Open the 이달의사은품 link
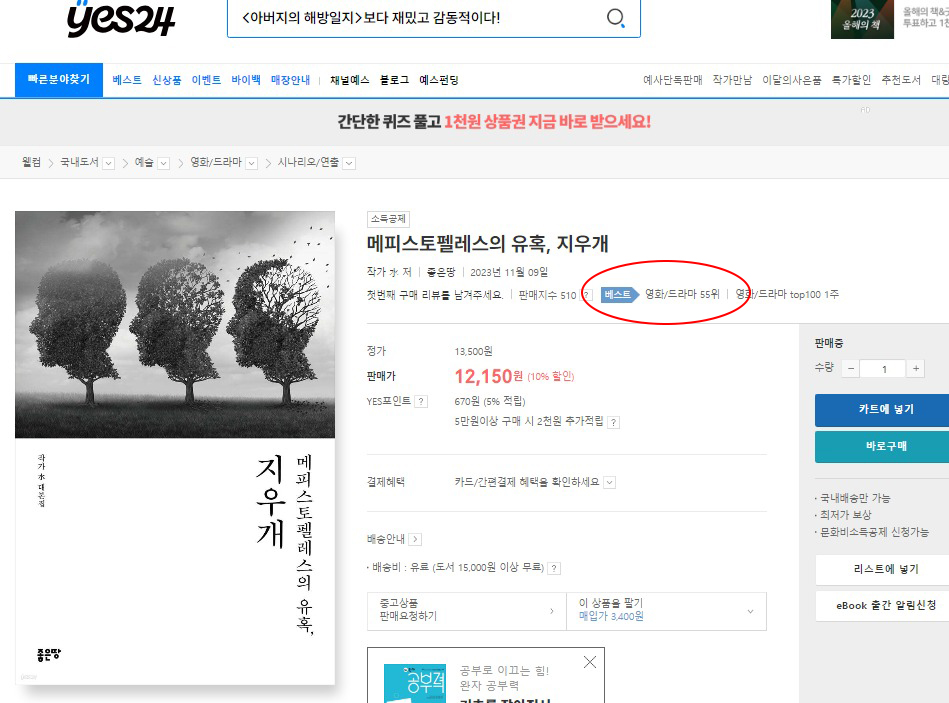Screen dimensions: 949x703 [792, 80]
